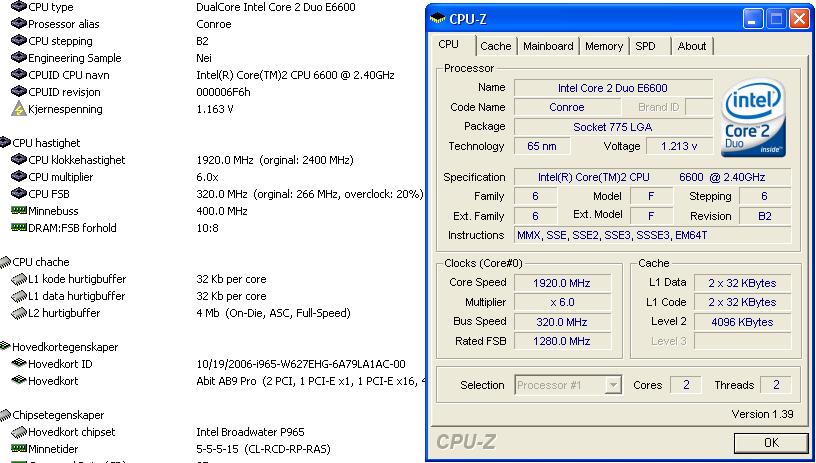Click the warning voltage icon beside Kjernespenning
The width and height of the screenshot is (816, 463).
point(19,109)
